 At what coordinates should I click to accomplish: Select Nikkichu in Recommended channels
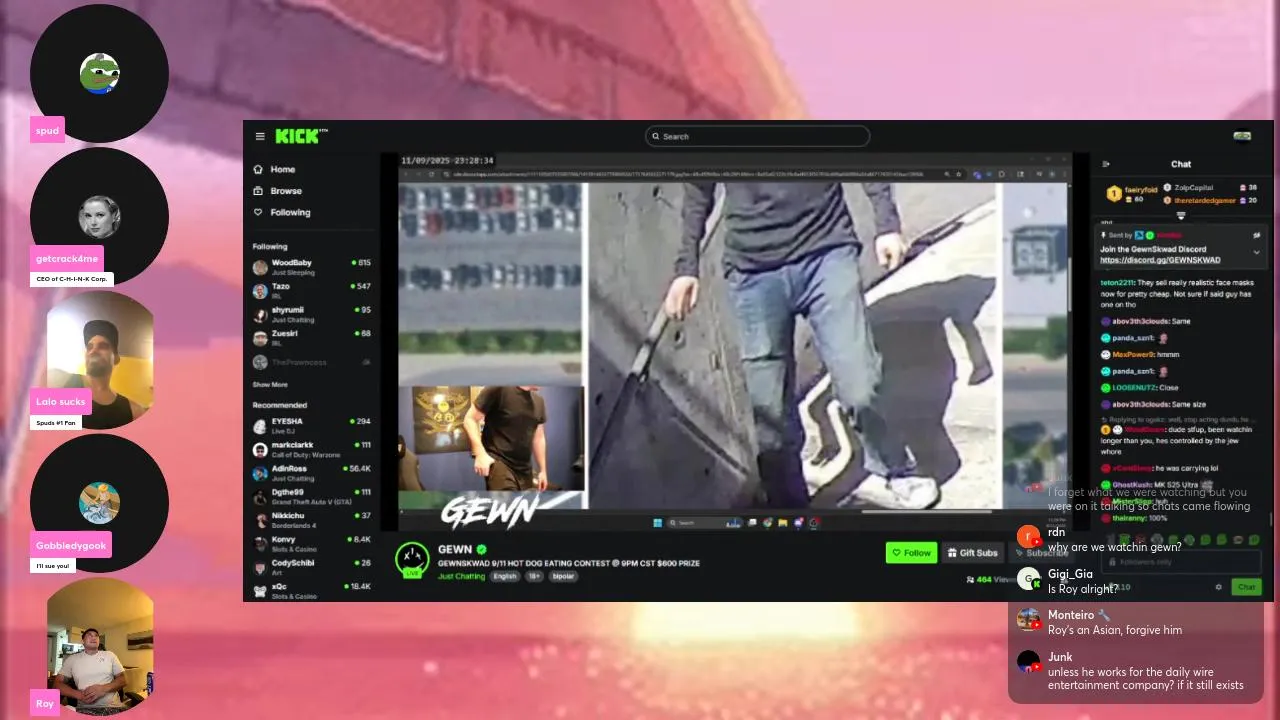pyautogui.click(x=312, y=520)
